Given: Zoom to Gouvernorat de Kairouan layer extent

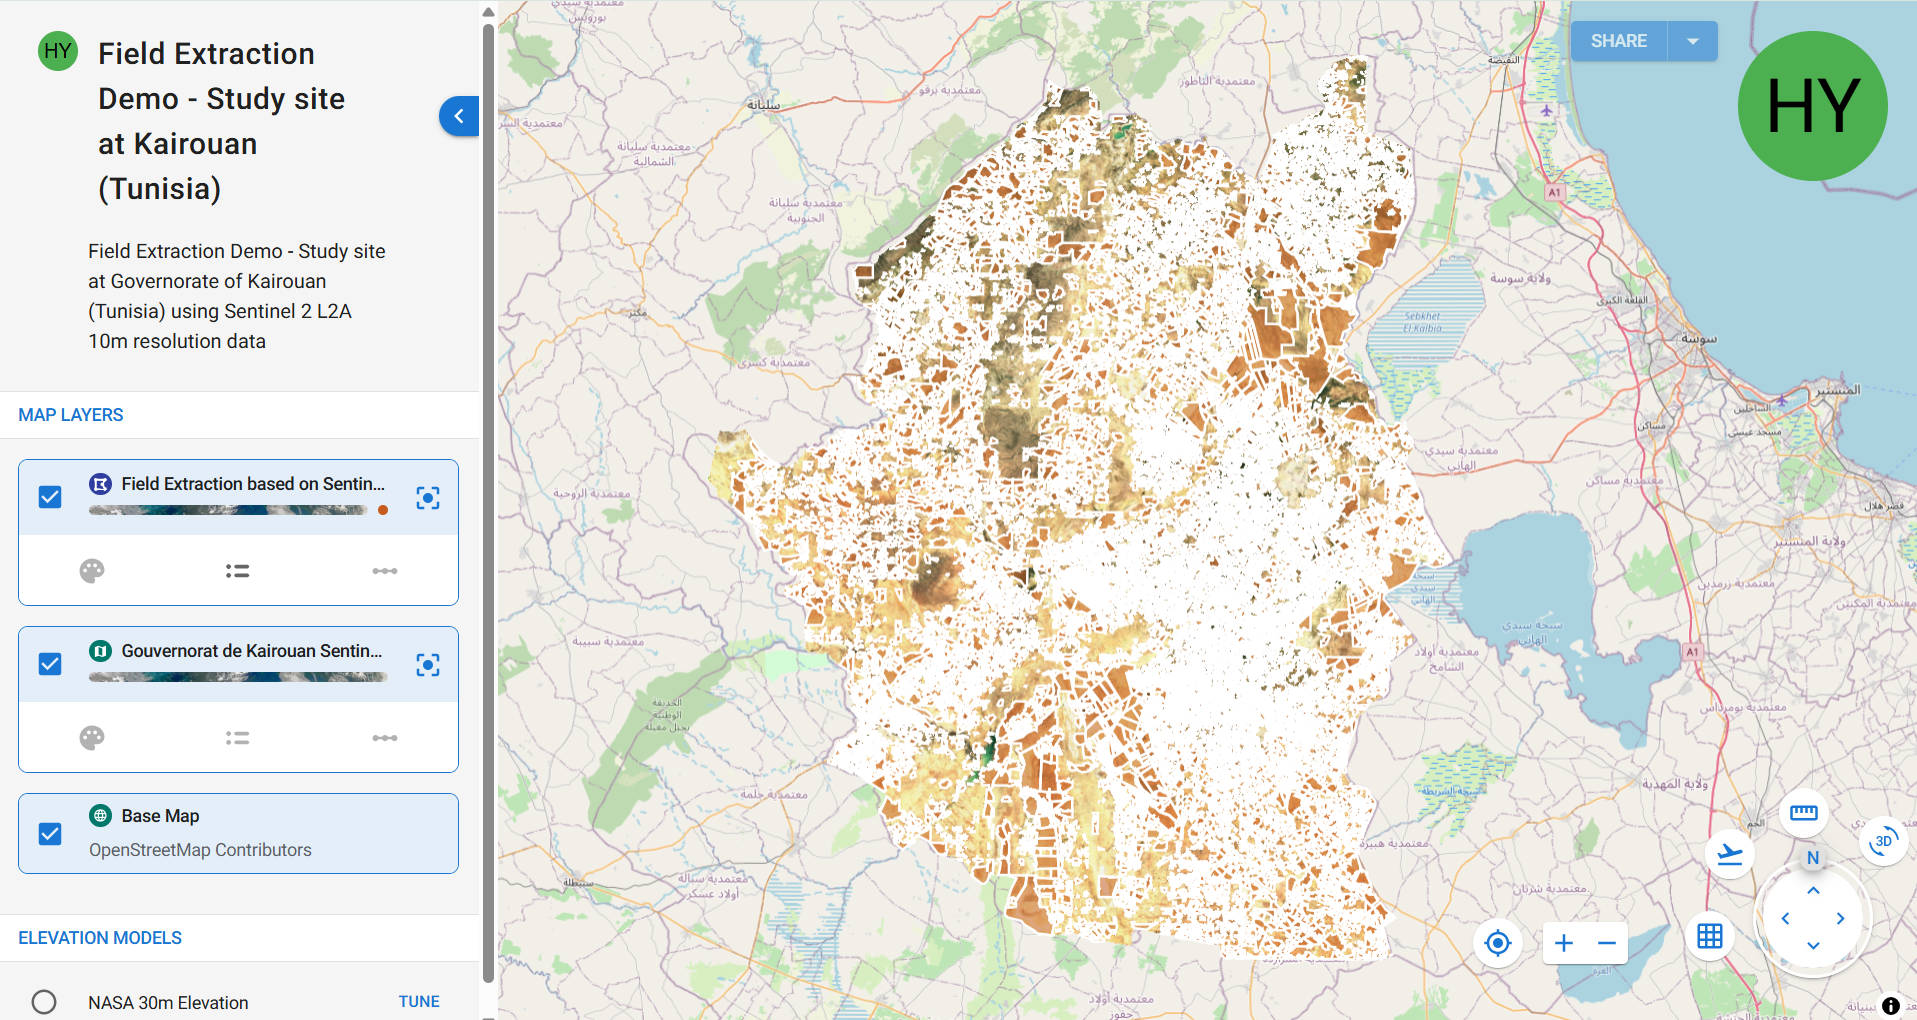Looking at the screenshot, I should pyautogui.click(x=428, y=665).
